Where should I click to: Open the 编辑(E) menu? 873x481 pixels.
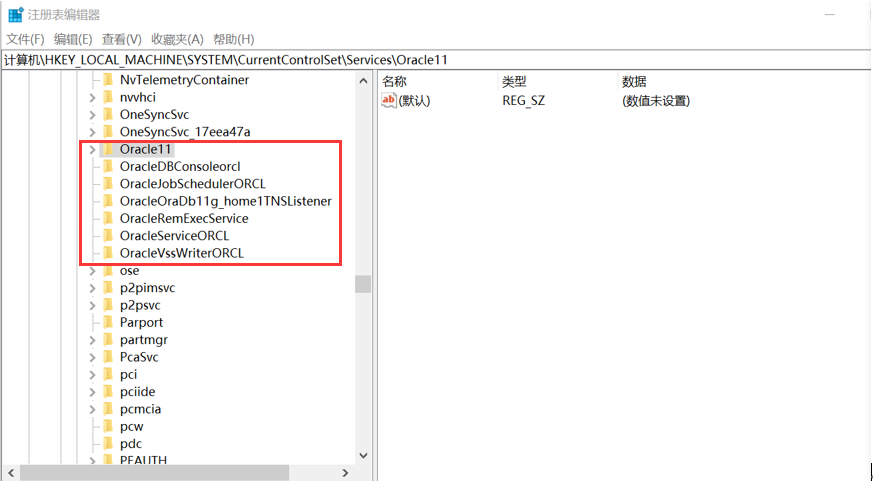(73, 40)
